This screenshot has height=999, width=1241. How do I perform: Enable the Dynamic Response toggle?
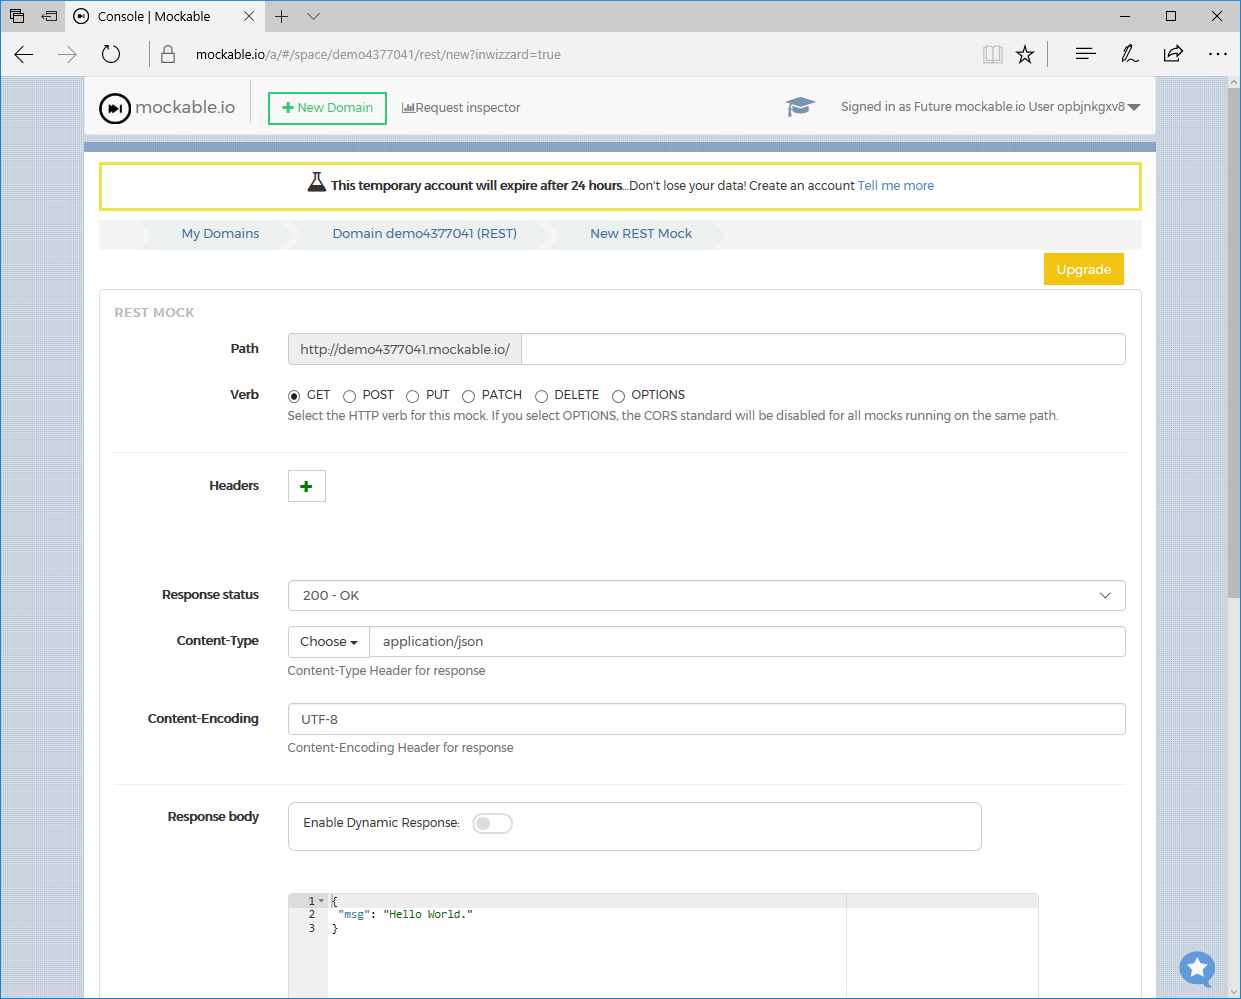[x=492, y=824]
